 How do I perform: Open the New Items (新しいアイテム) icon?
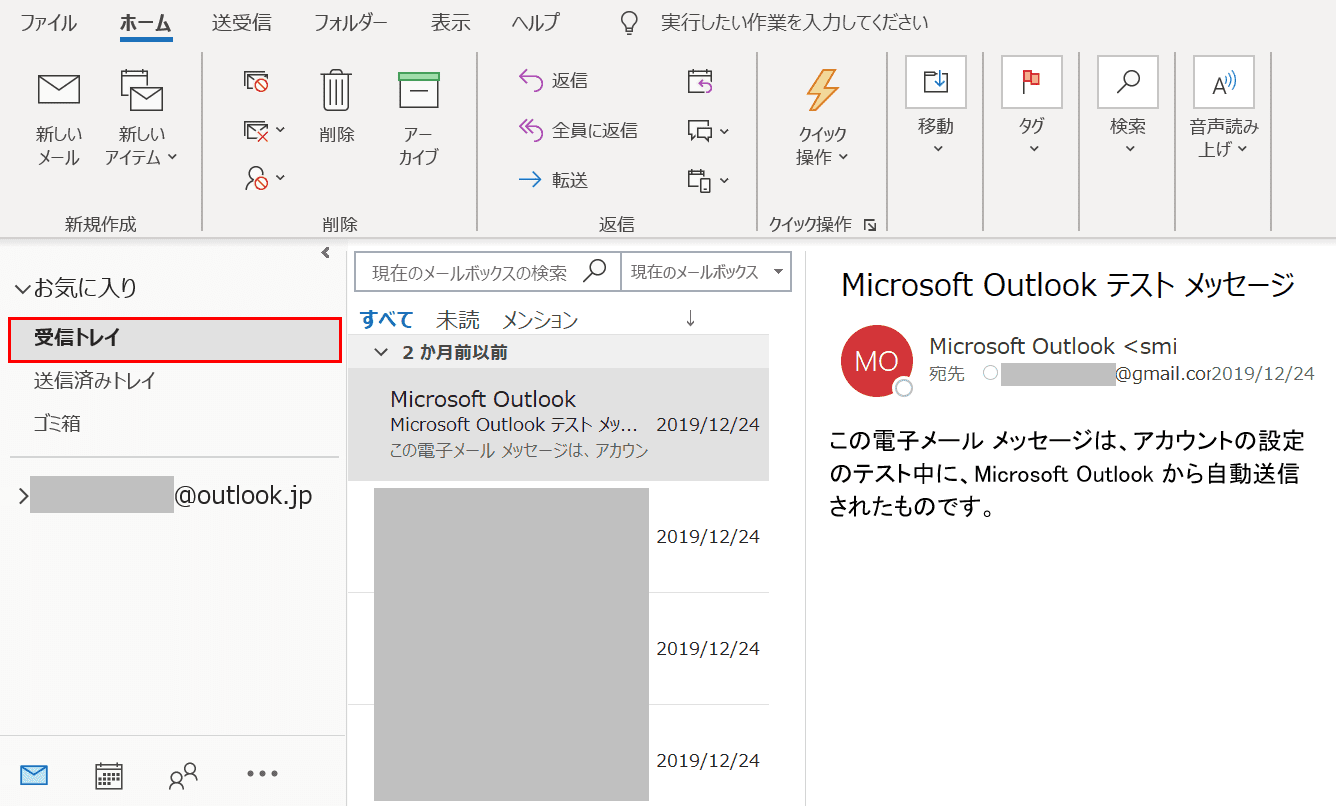pos(141,90)
